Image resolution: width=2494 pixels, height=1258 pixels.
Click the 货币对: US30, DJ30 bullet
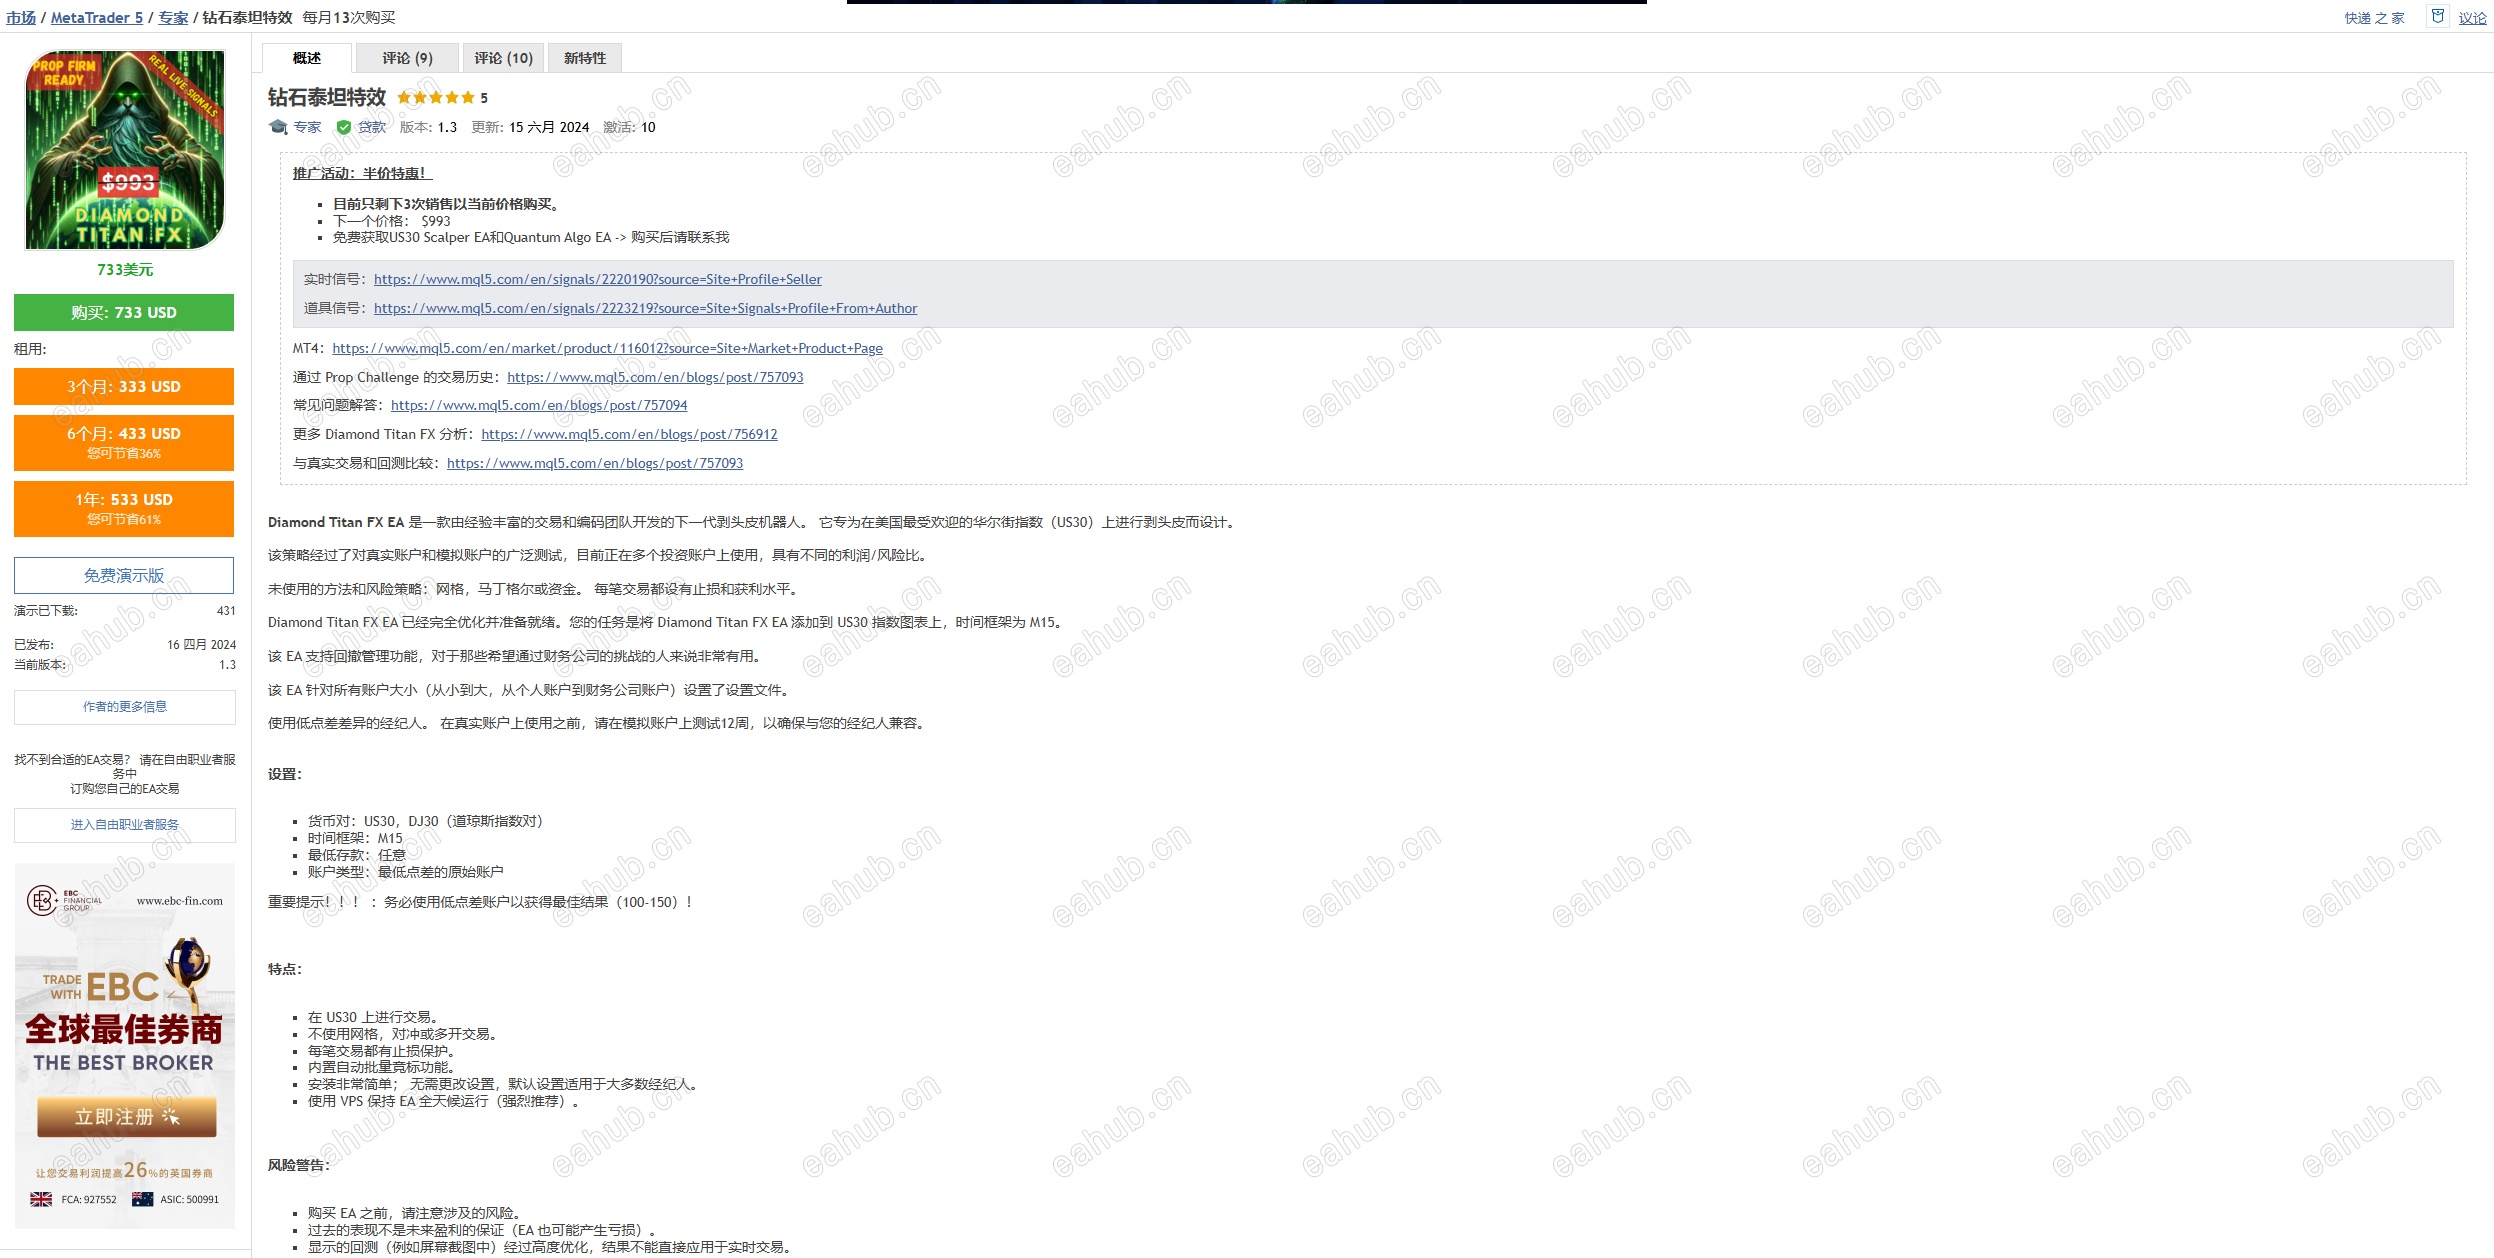425,821
